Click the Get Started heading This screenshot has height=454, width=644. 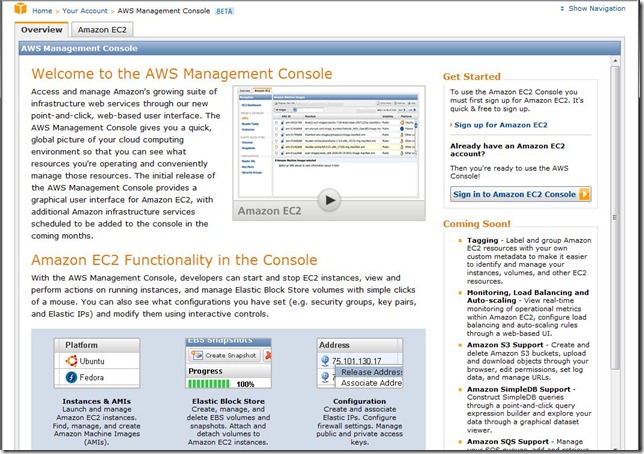pos(472,76)
